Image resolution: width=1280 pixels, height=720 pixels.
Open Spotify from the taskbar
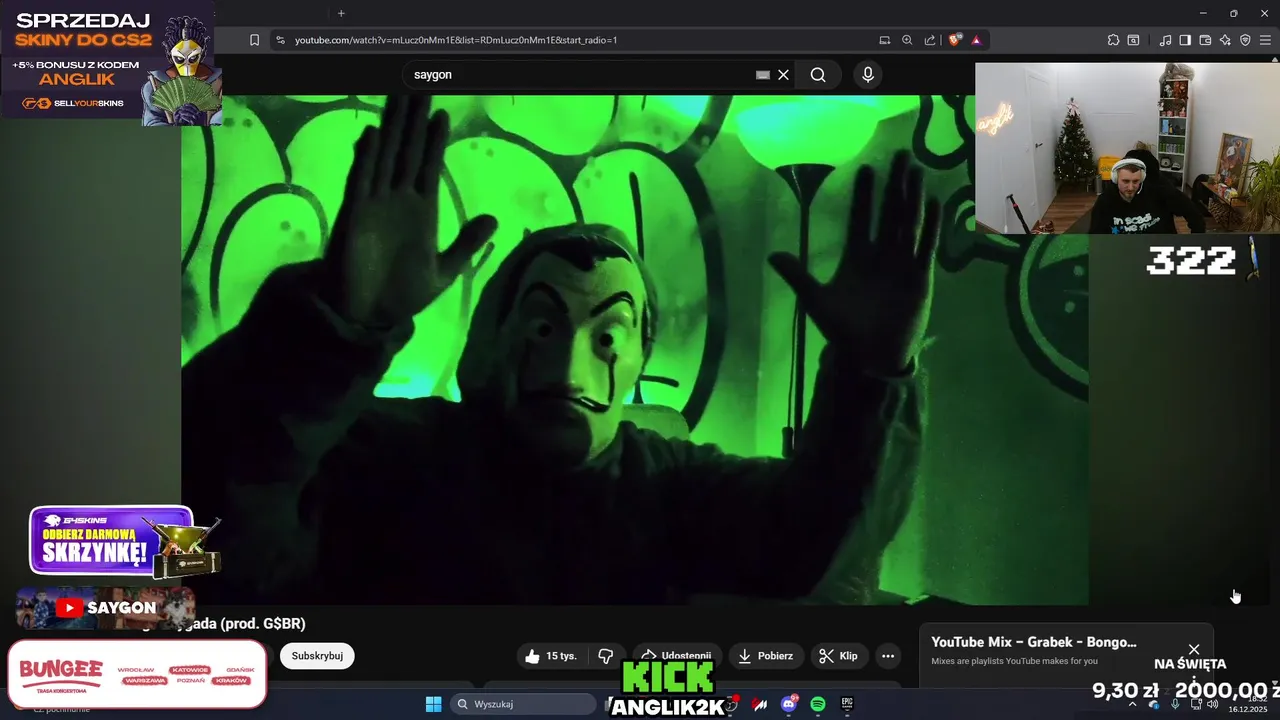817,704
